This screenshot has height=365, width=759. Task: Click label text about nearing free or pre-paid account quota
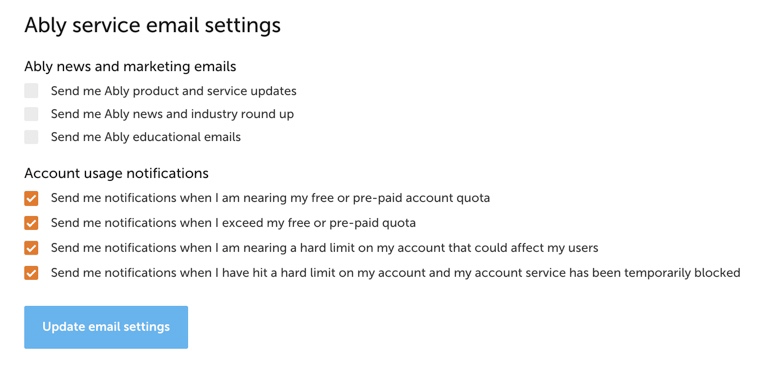click(271, 198)
